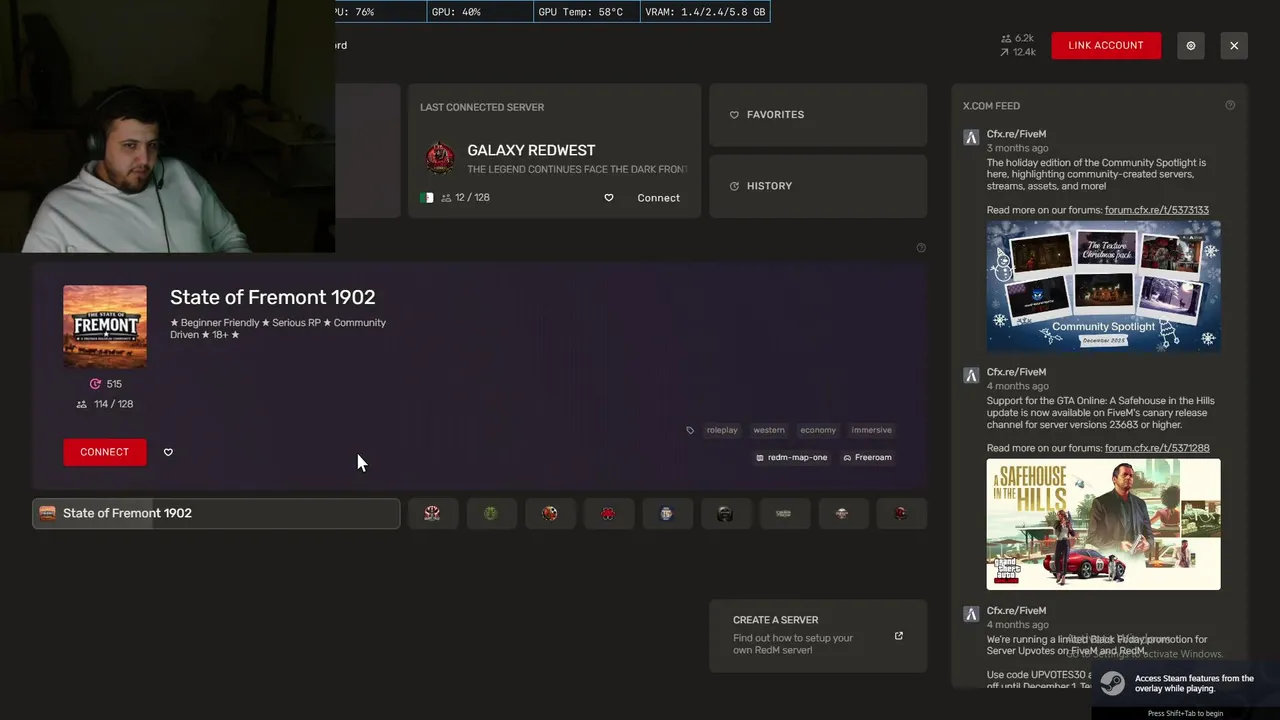Click the Algerian flag on Galaxy Redwest

click(x=427, y=198)
